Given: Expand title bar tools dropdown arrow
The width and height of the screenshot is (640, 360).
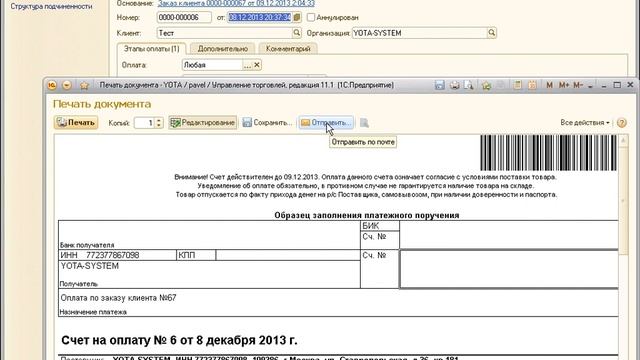Looking at the screenshot, I should (590, 86).
